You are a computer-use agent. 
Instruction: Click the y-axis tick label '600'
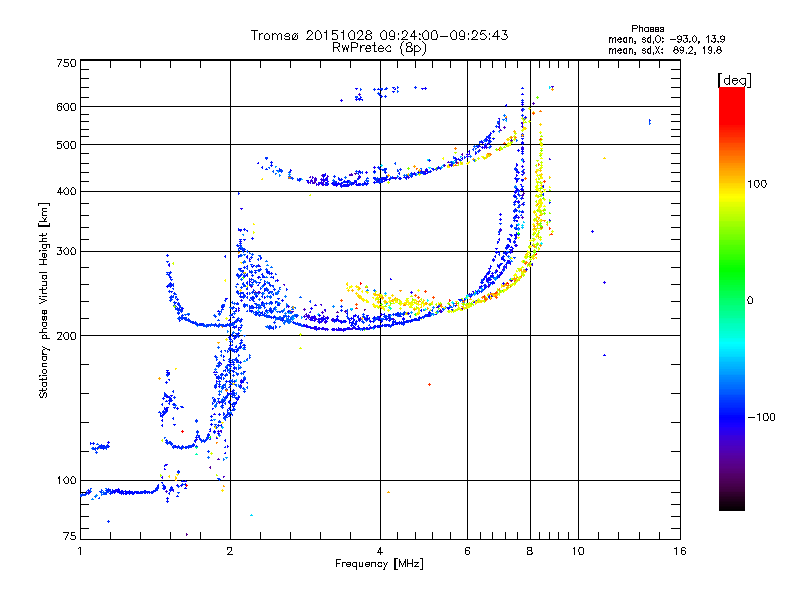[67, 107]
